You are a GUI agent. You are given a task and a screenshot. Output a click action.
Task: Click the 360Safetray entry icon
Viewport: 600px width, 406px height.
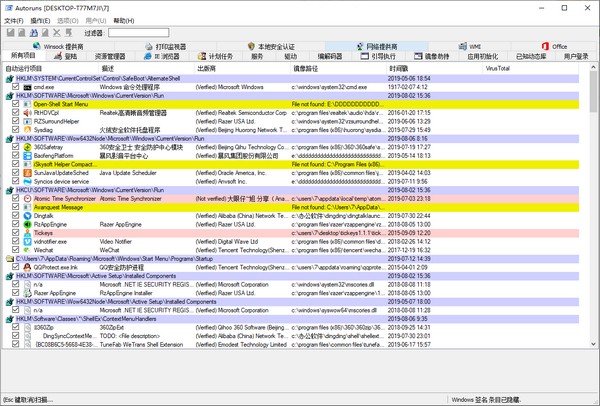click(26, 147)
